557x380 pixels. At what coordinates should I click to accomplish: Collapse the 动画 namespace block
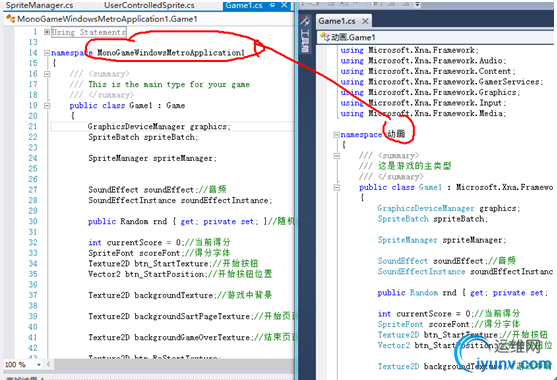336,135
